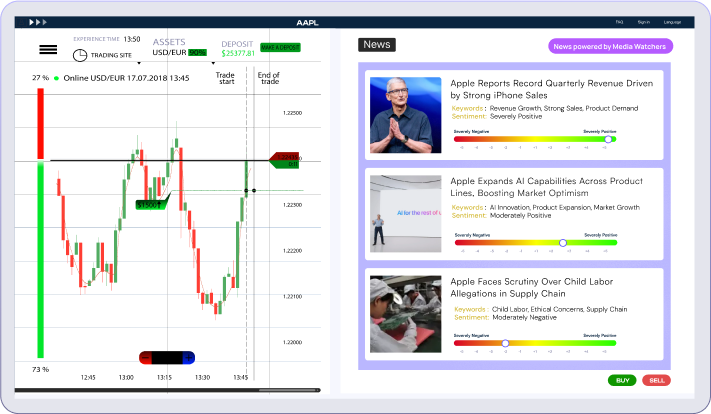This screenshot has width=711, height=414.
Task: Click the 13:15 time axis label
Action: point(164,377)
